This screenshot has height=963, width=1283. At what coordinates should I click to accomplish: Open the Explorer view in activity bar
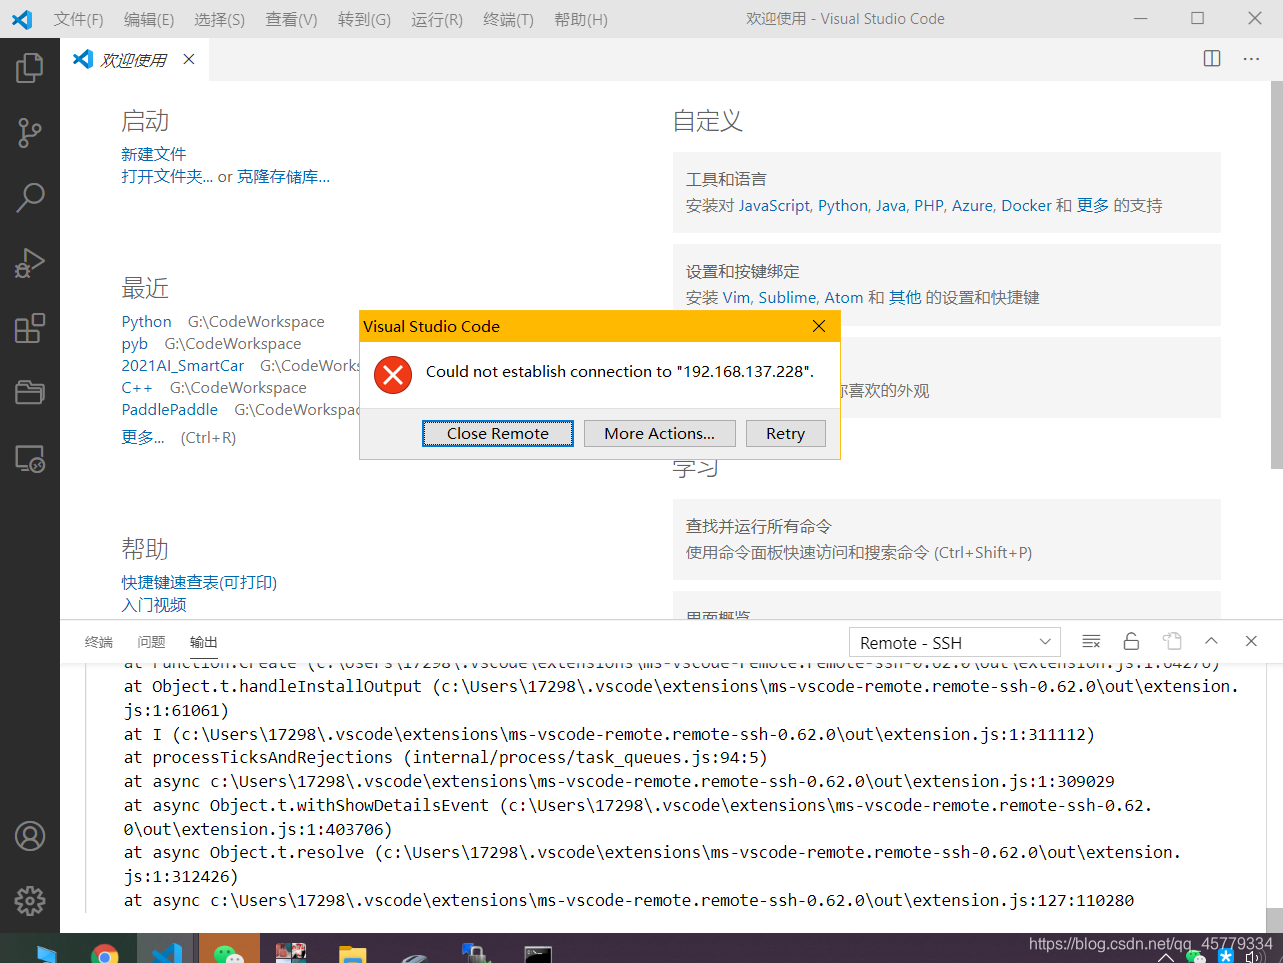point(30,68)
